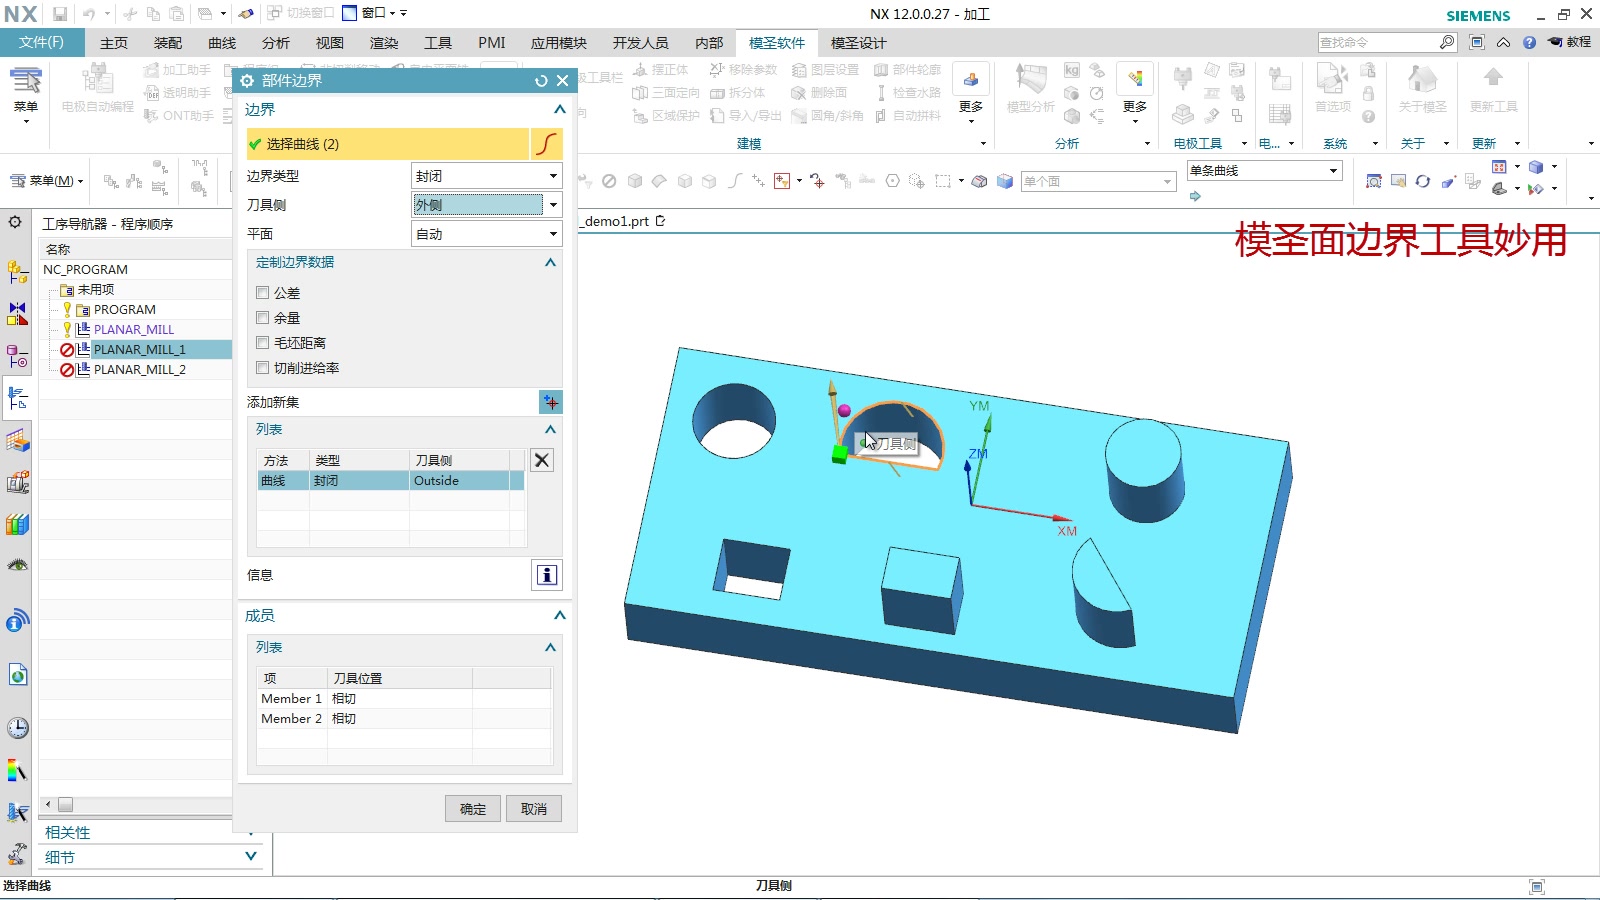1600x900 pixels.
Task: Open 更多 in the 建模 ribbon group
Action: click(971, 94)
